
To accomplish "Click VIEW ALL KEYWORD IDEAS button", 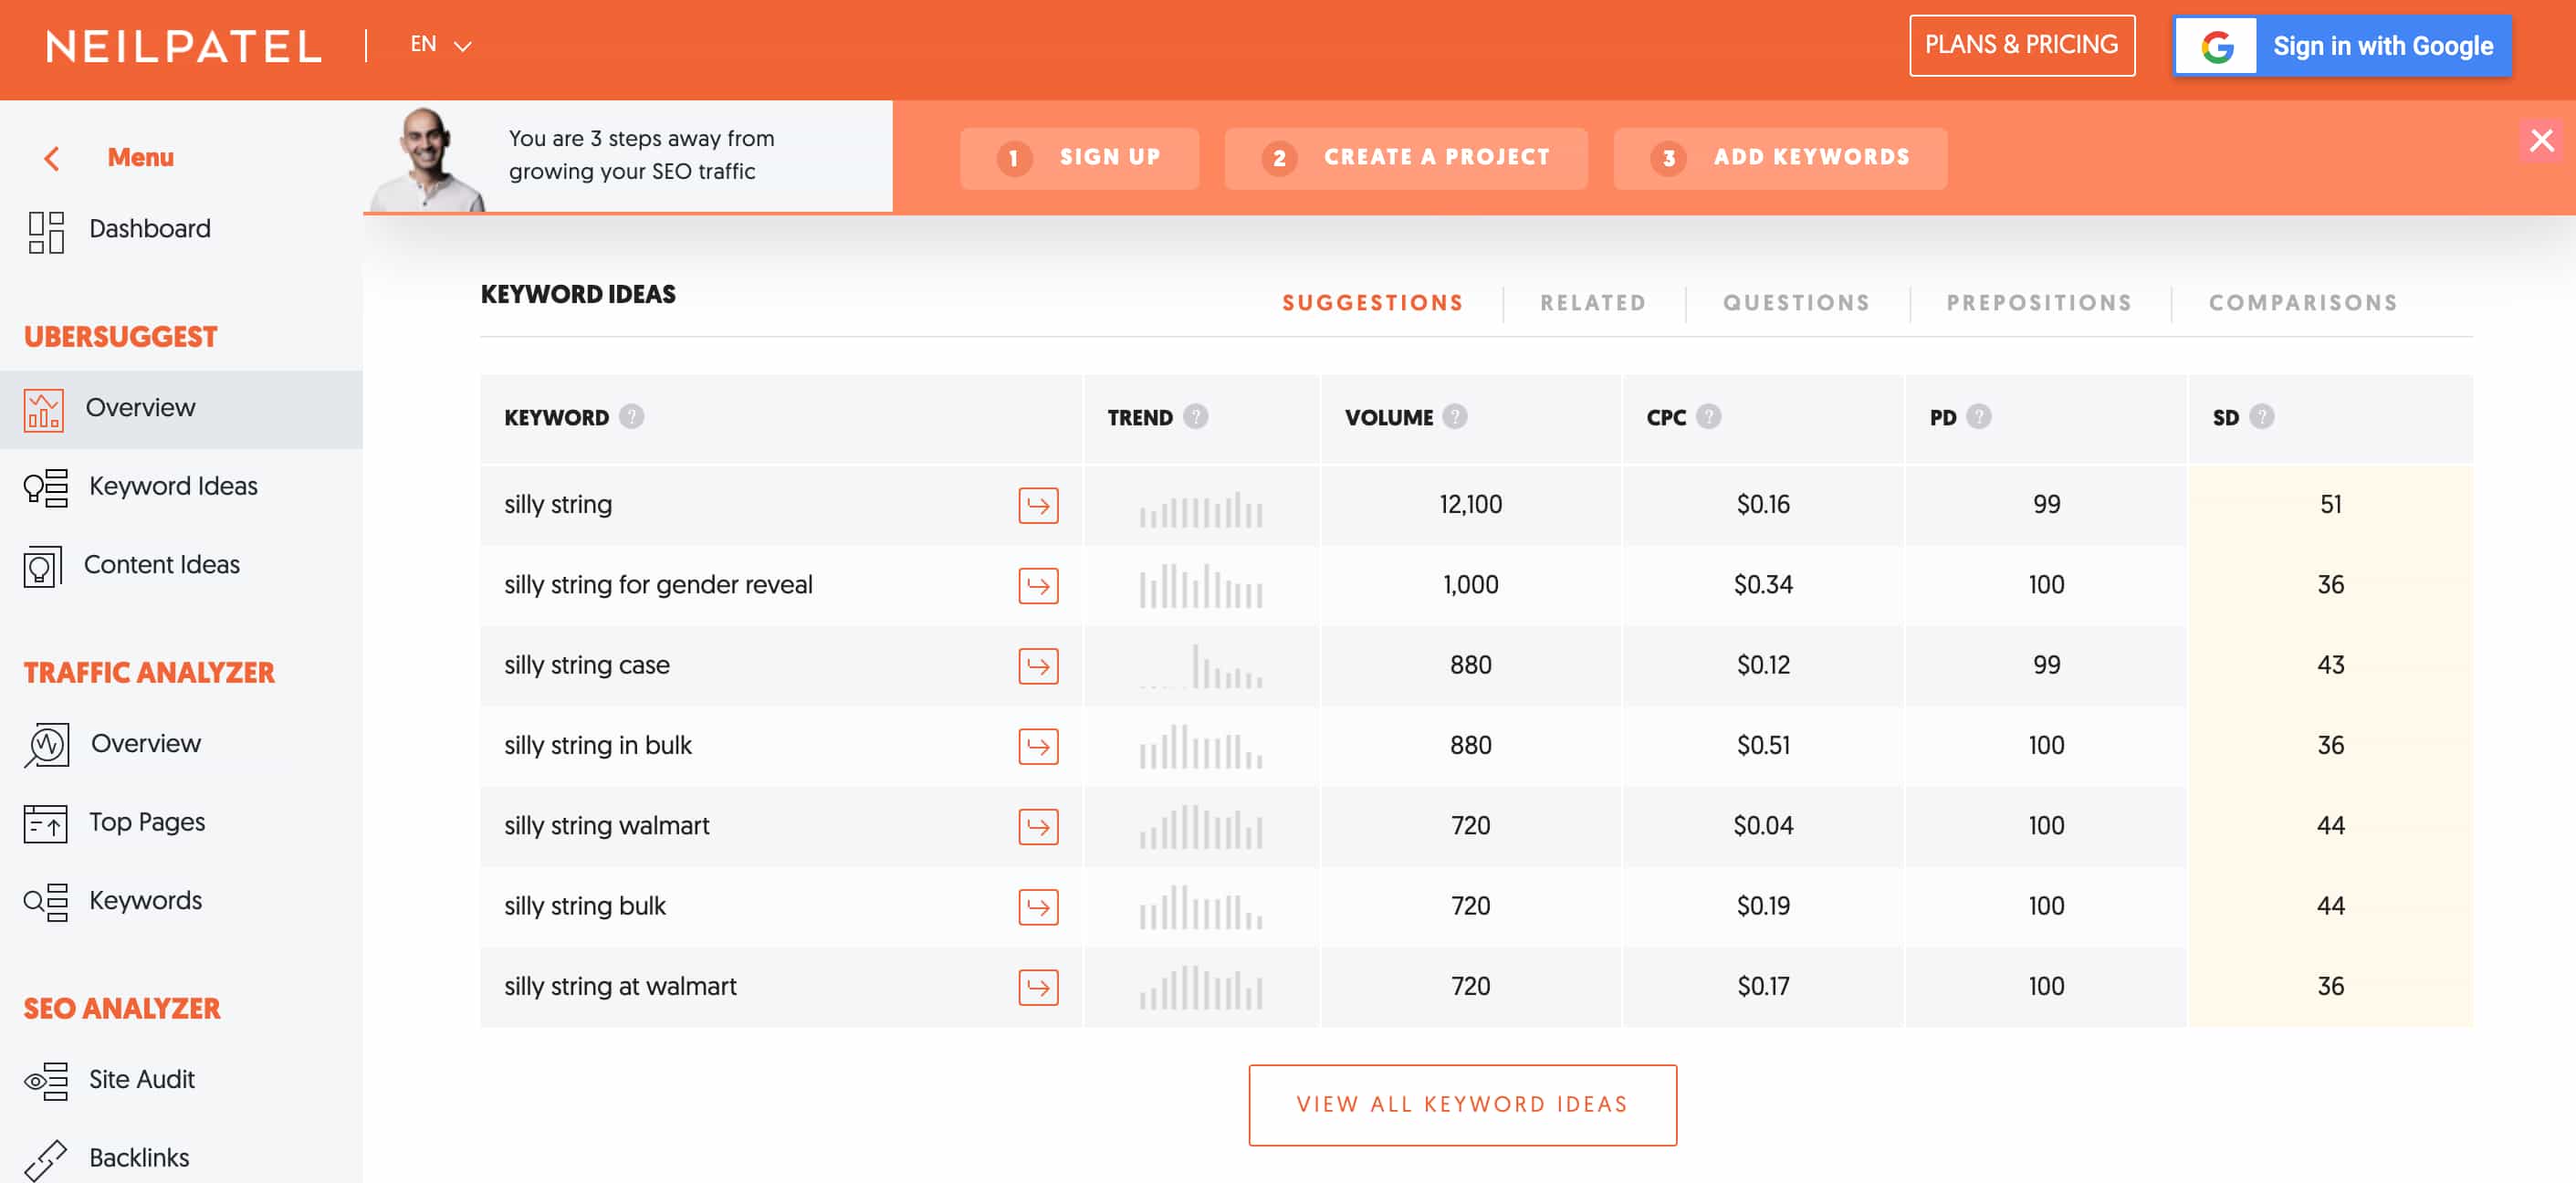I will [1462, 1104].
